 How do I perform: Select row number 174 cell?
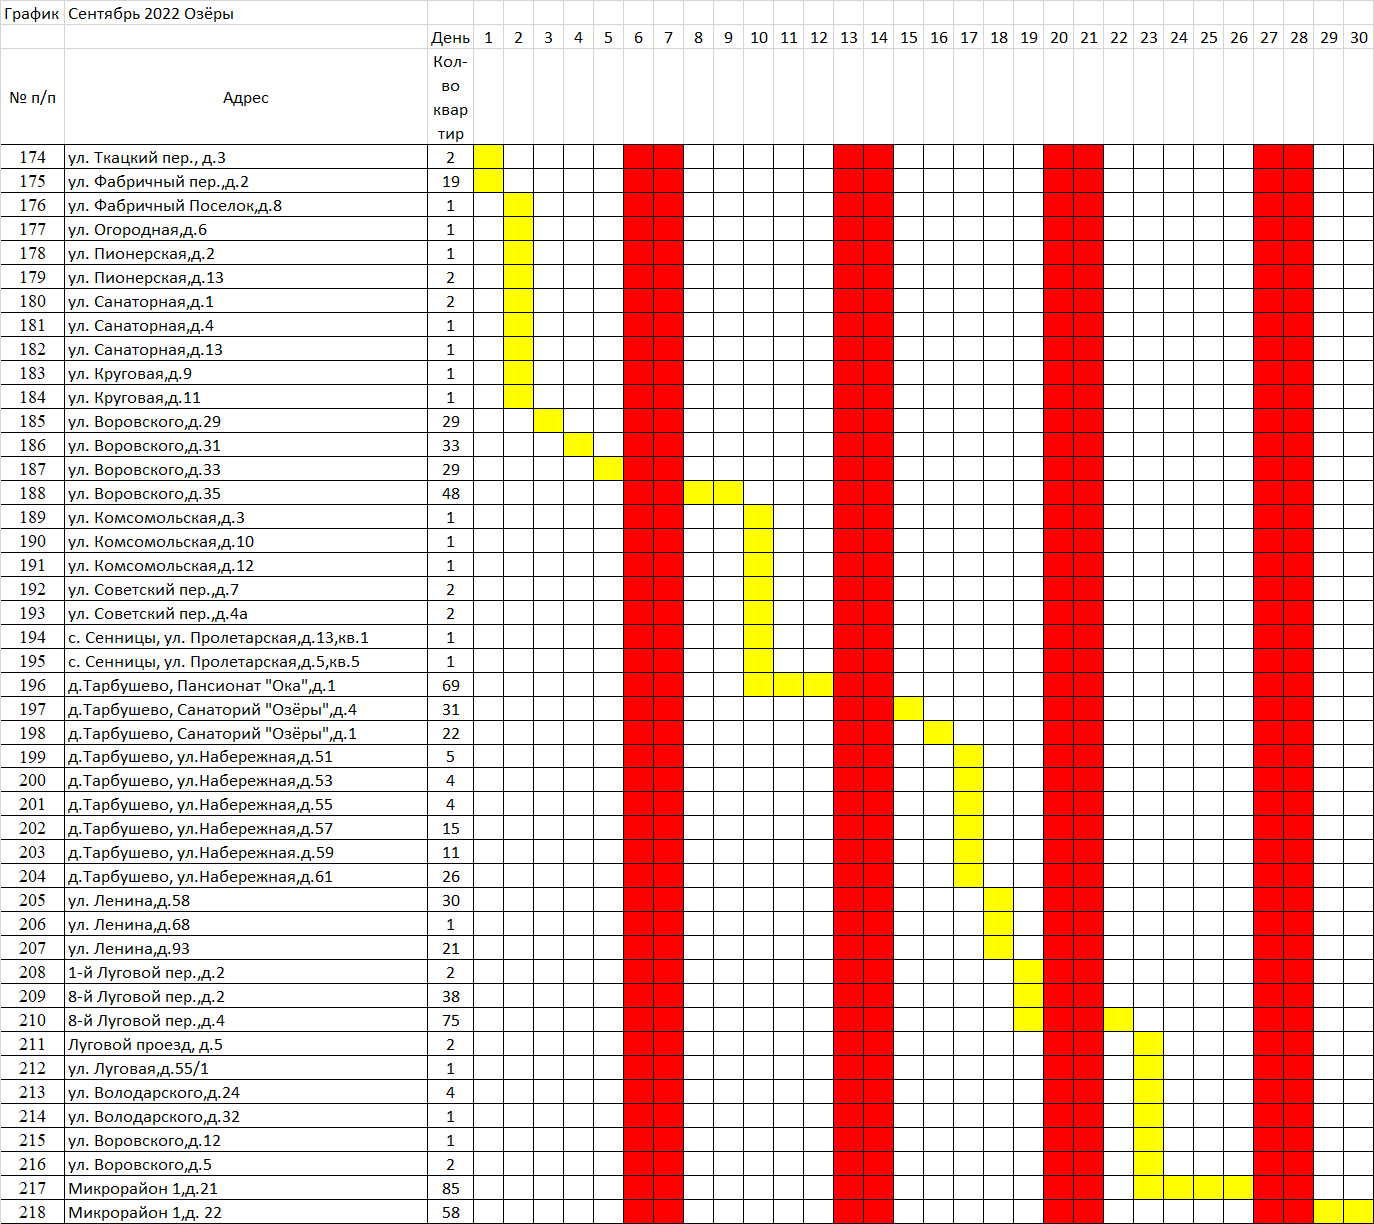(x=32, y=157)
